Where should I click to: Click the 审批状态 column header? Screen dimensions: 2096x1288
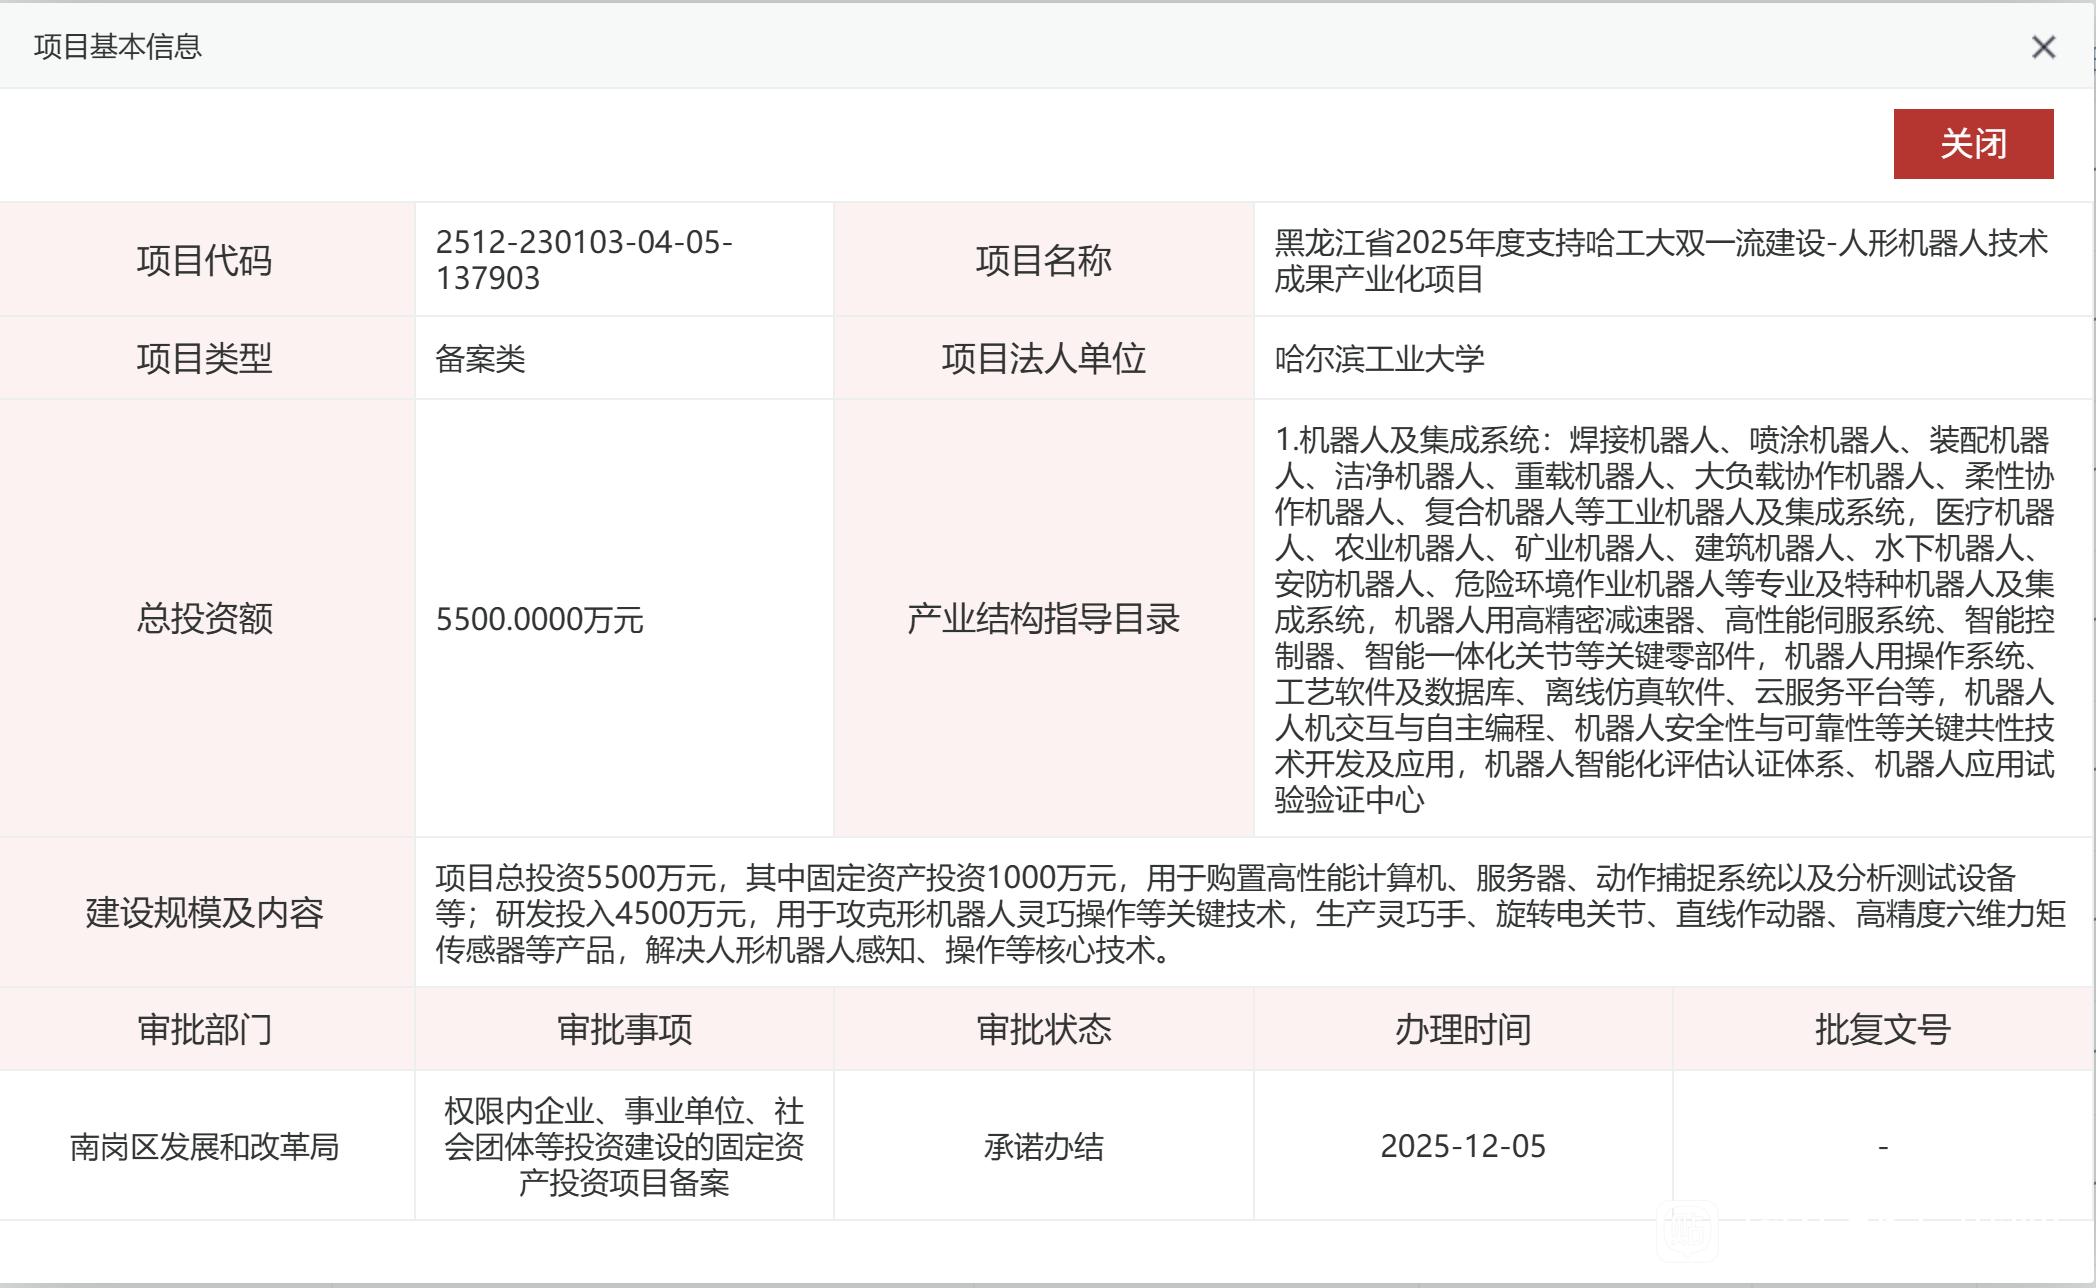coord(1043,1029)
